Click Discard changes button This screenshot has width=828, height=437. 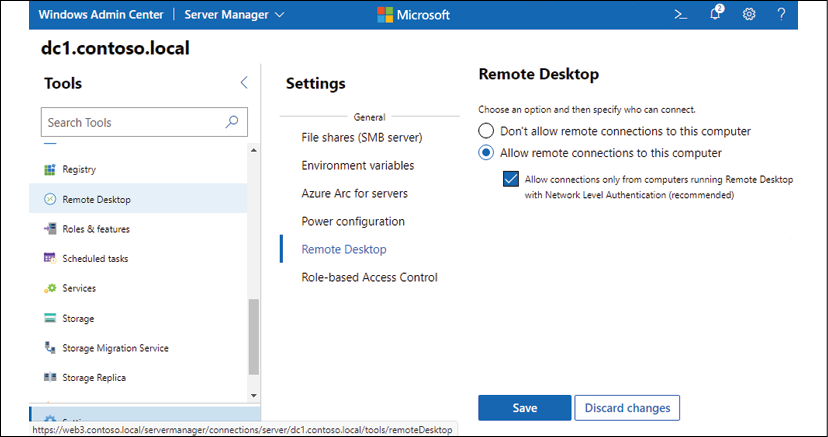(x=627, y=408)
